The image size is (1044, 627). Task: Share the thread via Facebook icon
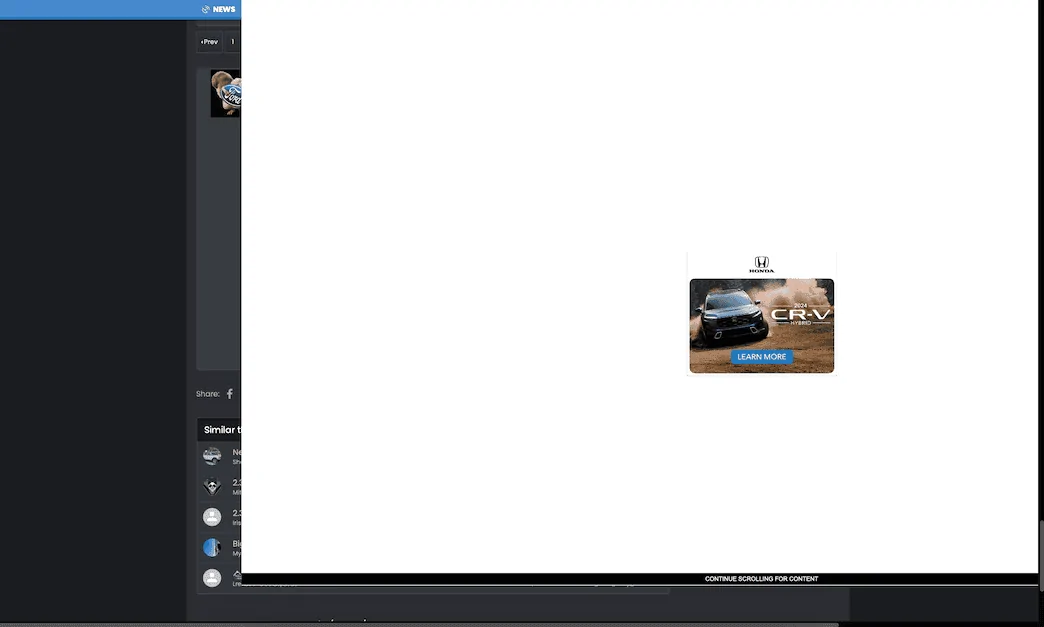click(230, 394)
